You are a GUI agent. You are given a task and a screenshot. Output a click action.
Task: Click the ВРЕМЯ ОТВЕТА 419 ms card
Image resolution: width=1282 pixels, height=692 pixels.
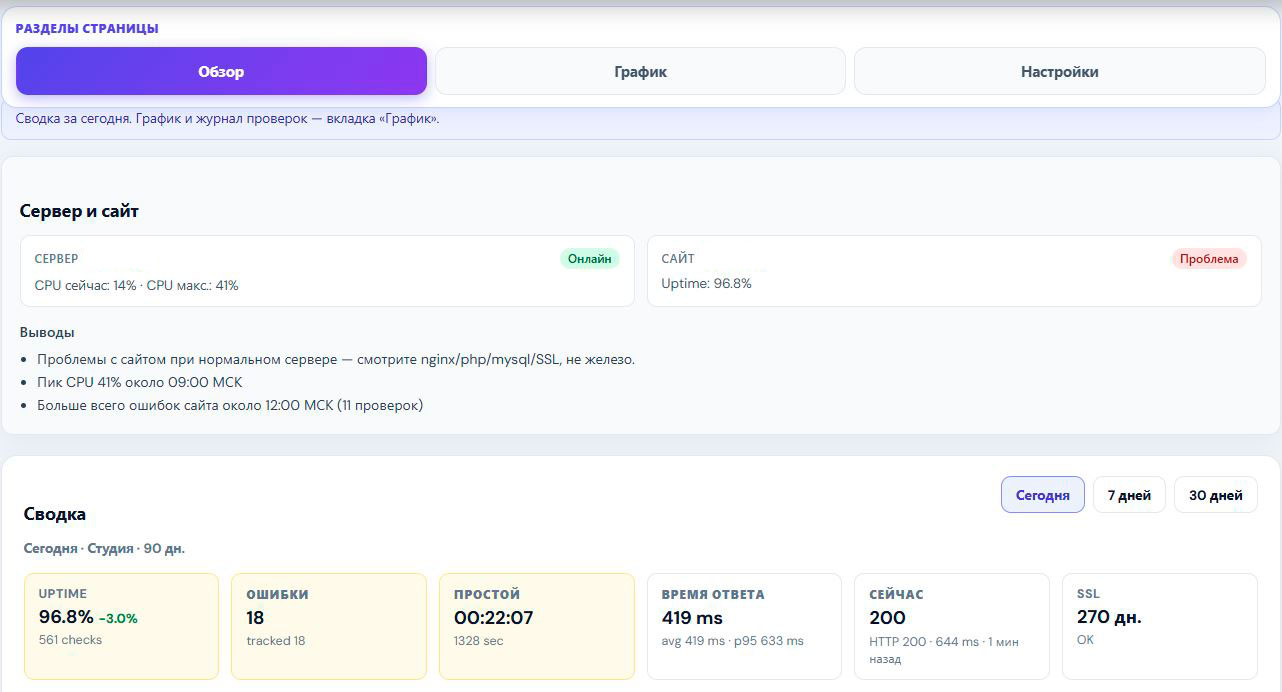click(x=744, y=626)
